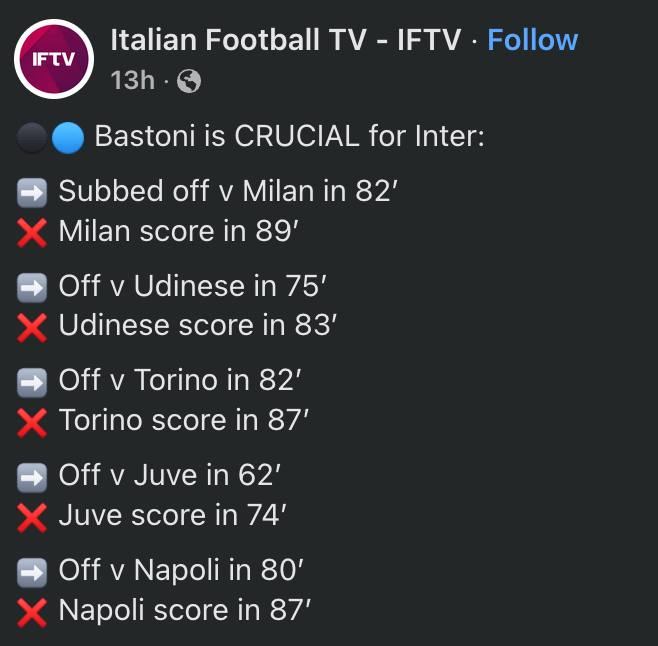658x646 pixels.
Task: Click the red X beside Napoli score
Action: 33,611
